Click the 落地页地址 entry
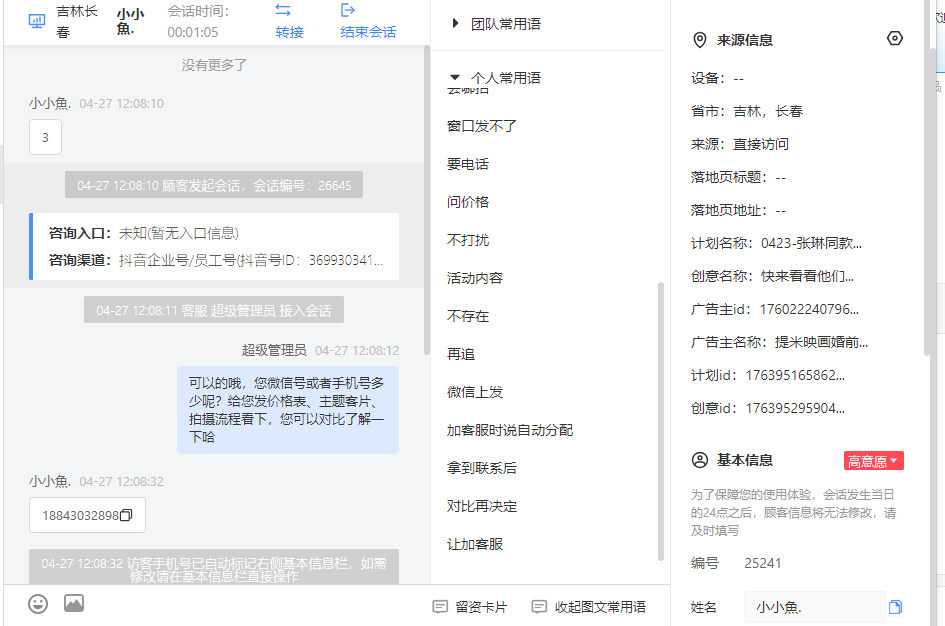 738,210
